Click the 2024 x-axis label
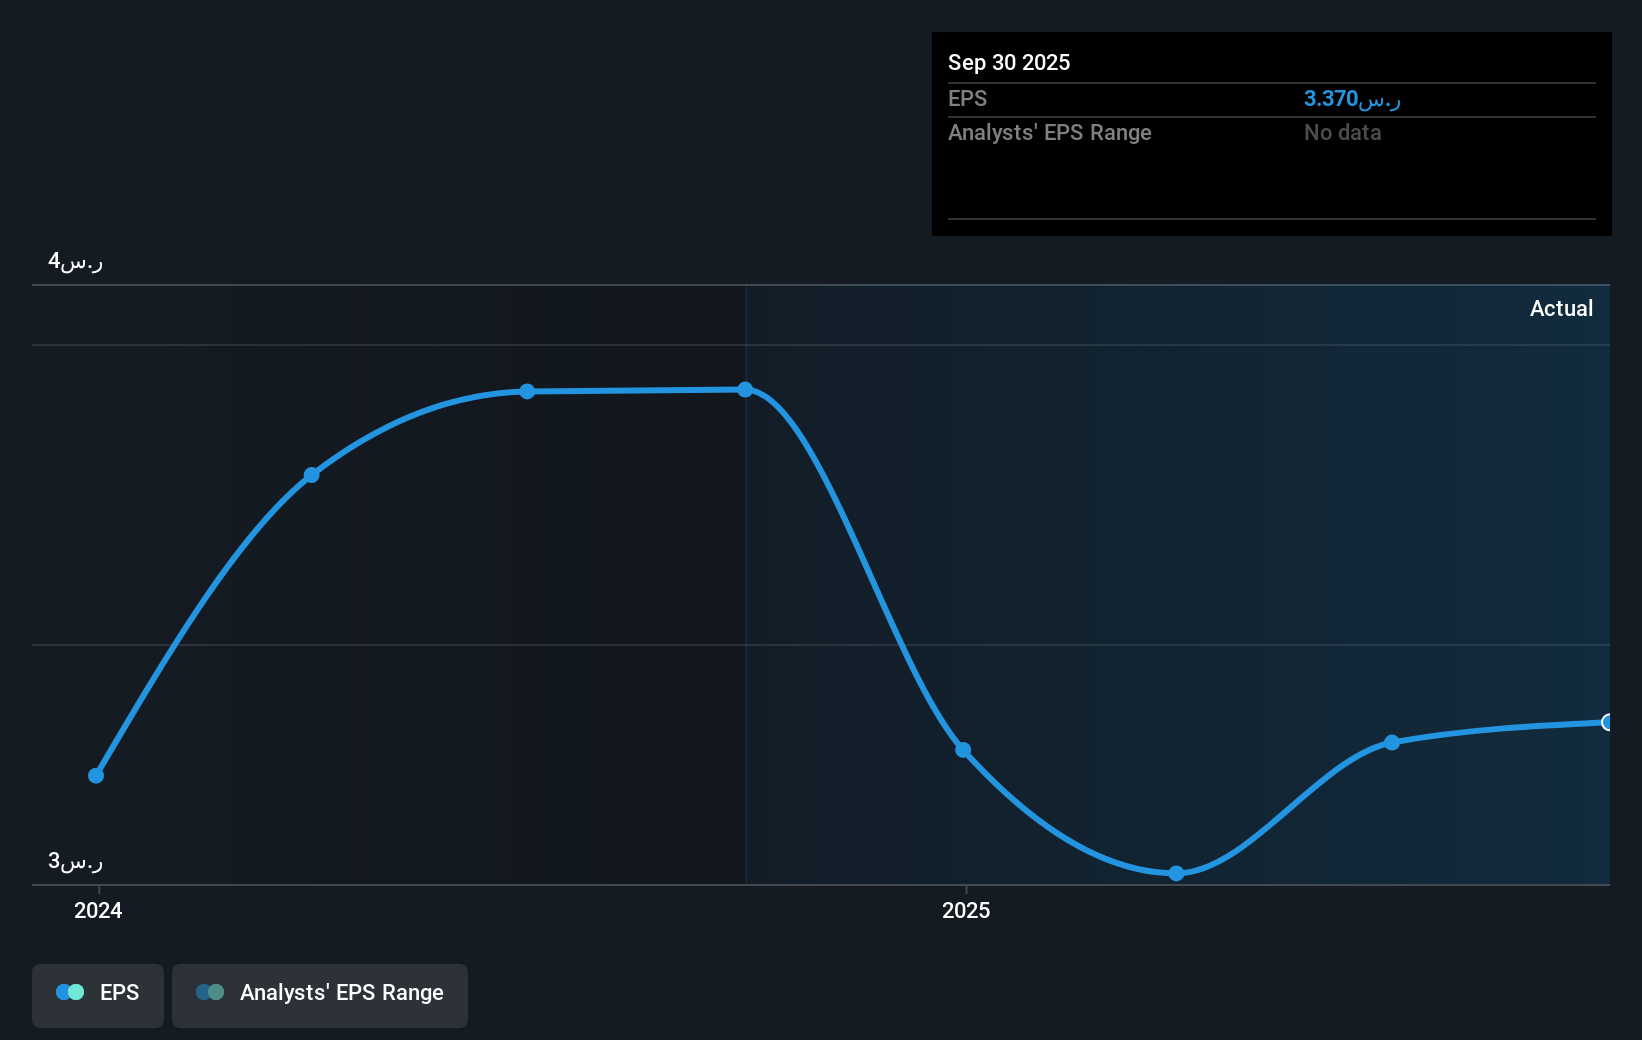Viewport: 1642px width, 1040px height. [98, 910]
